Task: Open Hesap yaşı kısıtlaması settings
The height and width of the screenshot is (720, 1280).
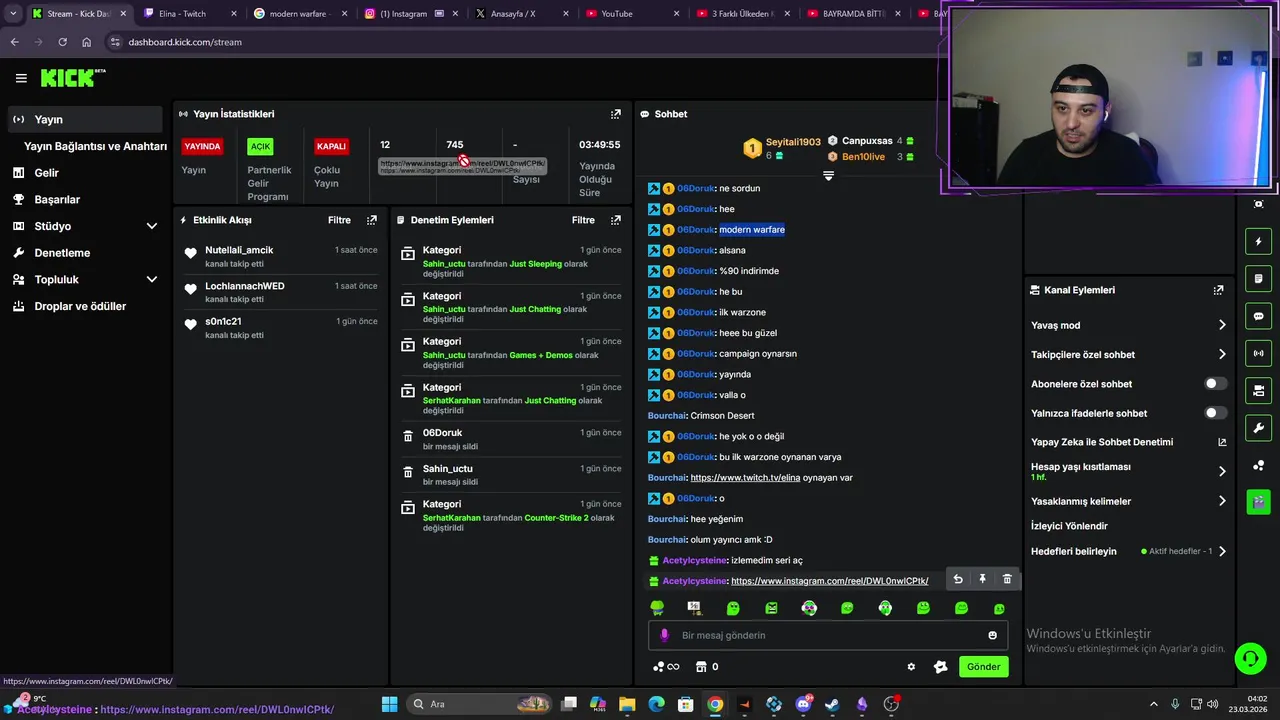Action: [x=1128, y=471]
